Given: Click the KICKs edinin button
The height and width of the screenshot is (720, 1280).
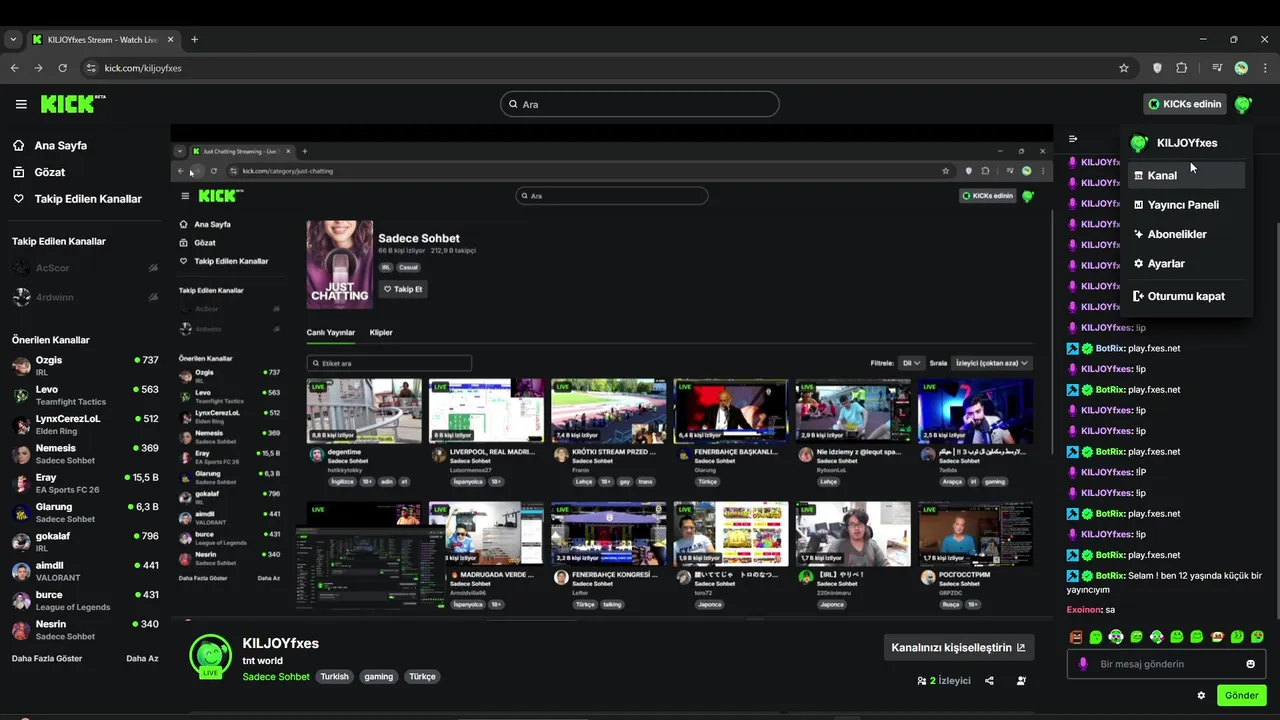Looking at the screenshot, I should click(x=1185, y=104).
